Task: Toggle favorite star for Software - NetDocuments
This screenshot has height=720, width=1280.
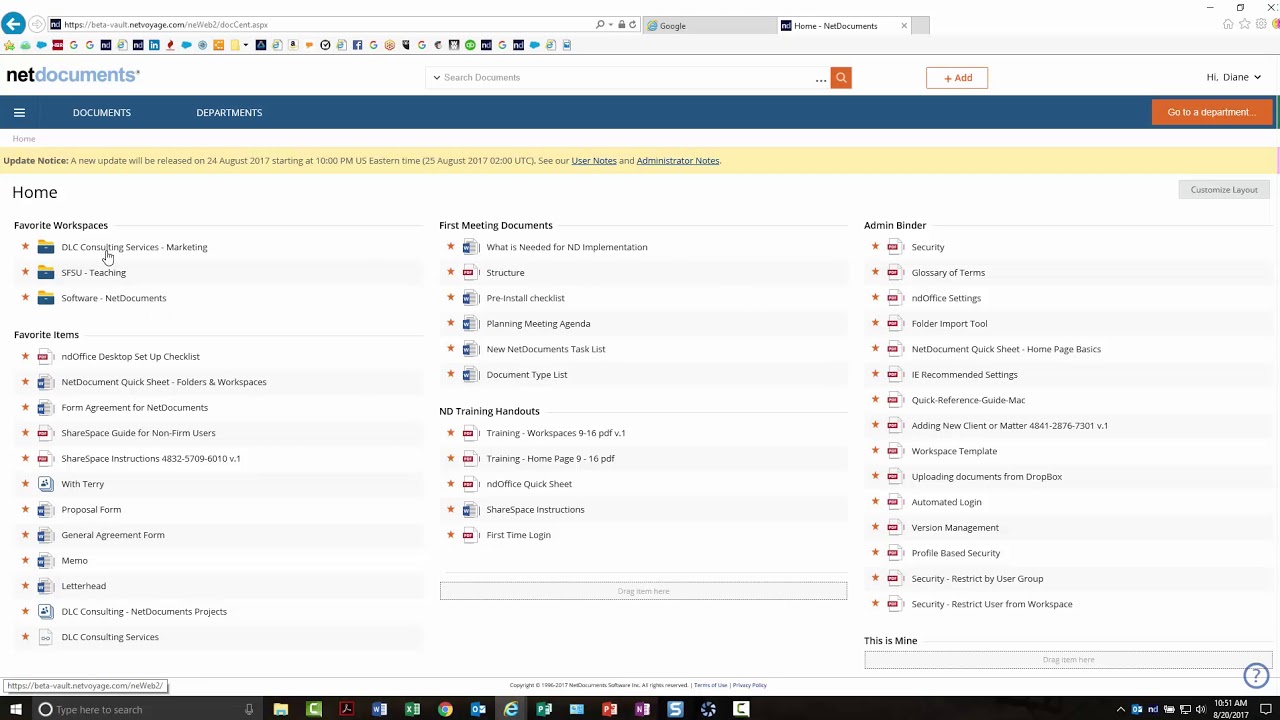Action: 25,298
